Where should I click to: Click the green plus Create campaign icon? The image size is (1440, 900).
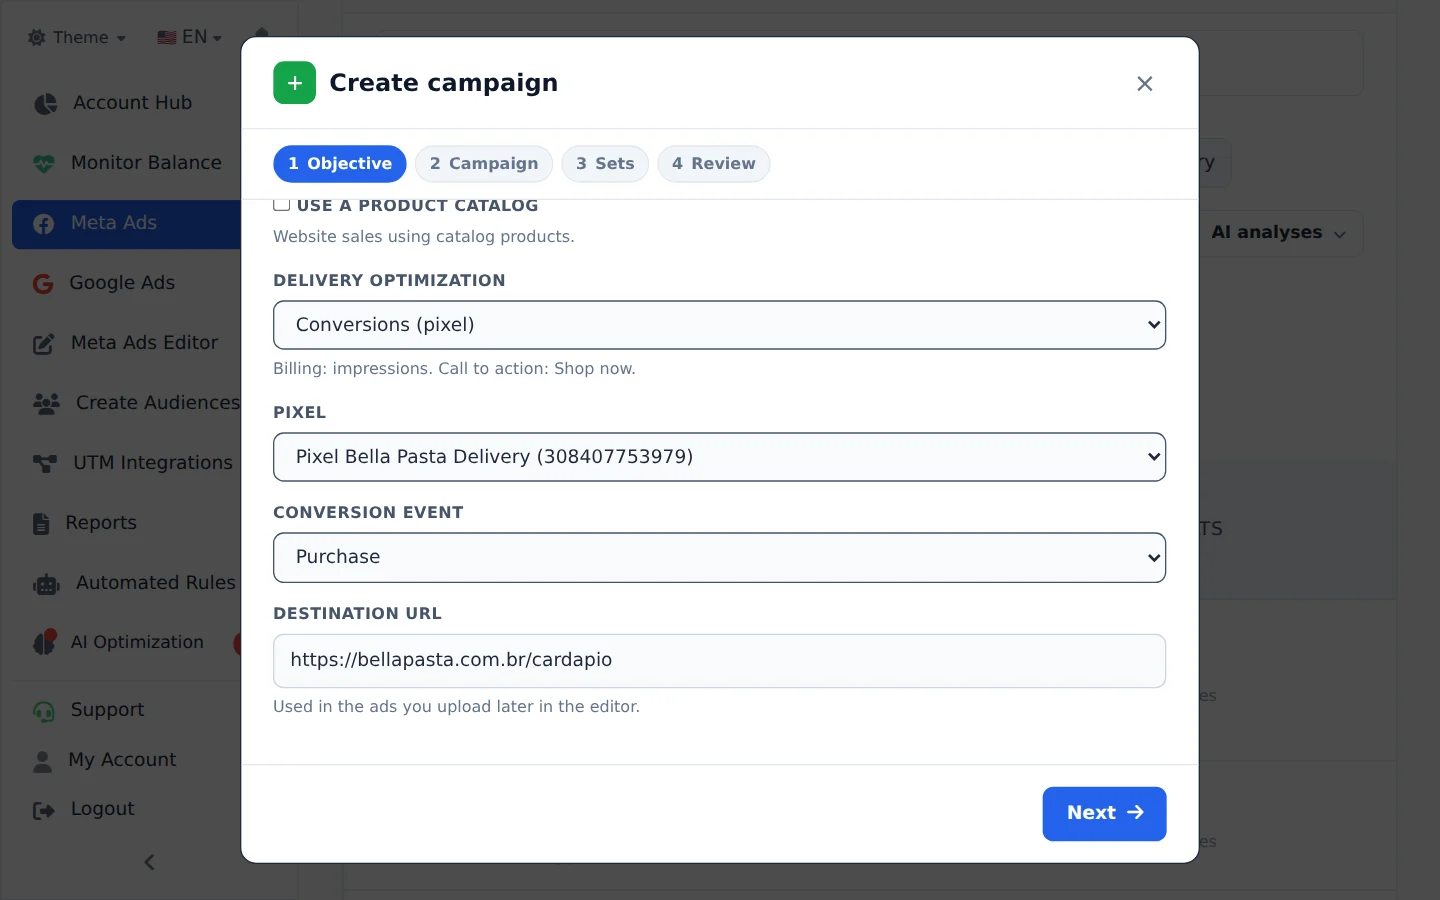(x=294, y=83)
